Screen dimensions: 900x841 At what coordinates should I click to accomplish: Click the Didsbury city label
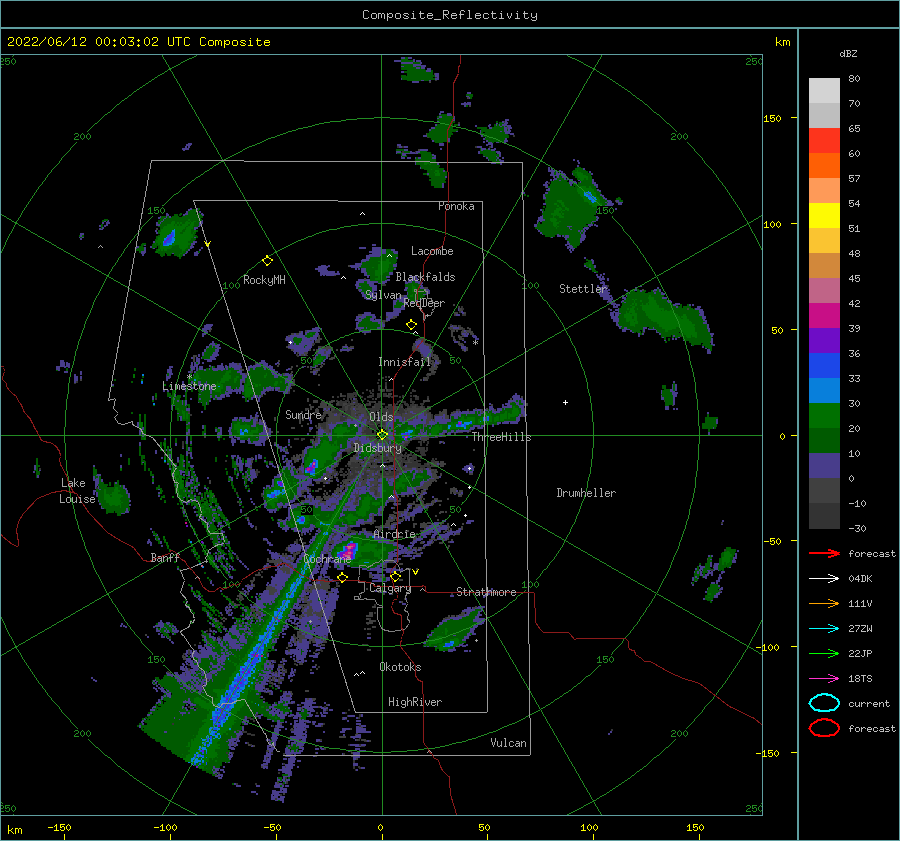[378, 448]
